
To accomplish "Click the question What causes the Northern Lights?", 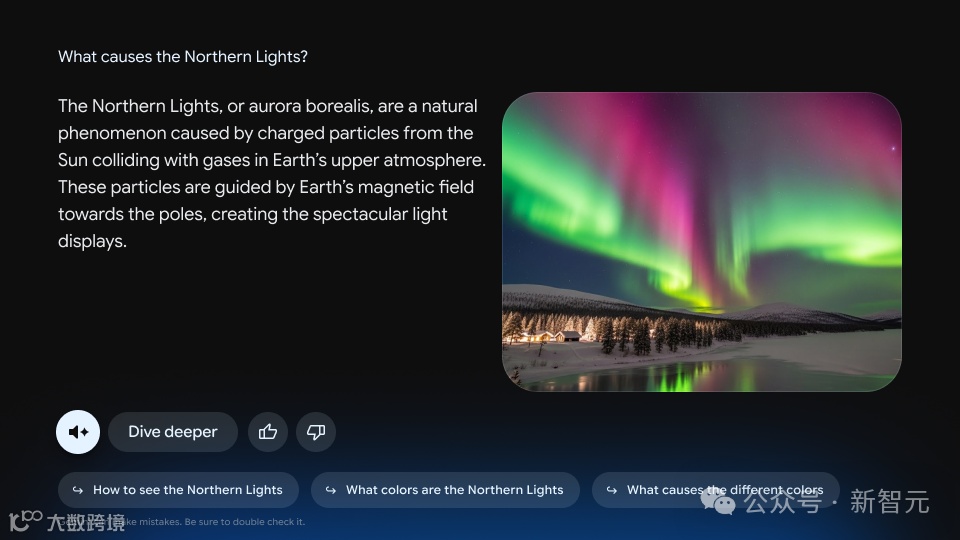I will pyautogui.click(x=182, y=56).
